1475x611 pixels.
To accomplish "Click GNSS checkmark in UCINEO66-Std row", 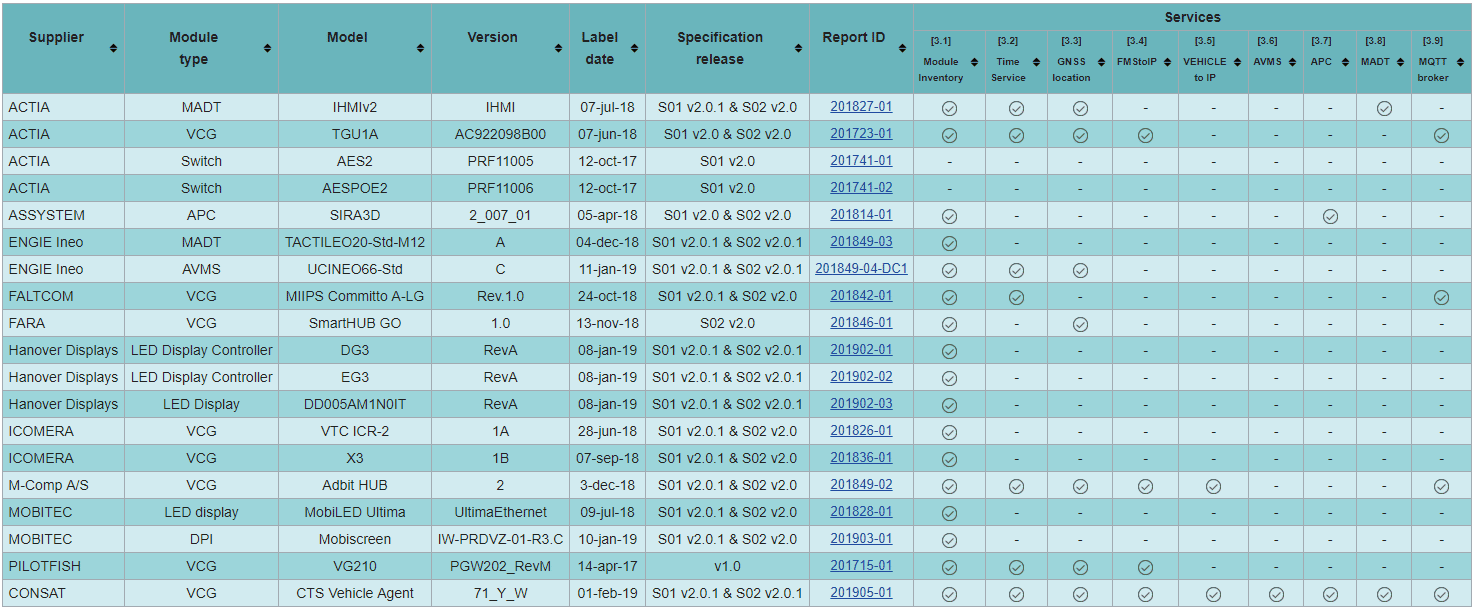I will pos(1080,270).
